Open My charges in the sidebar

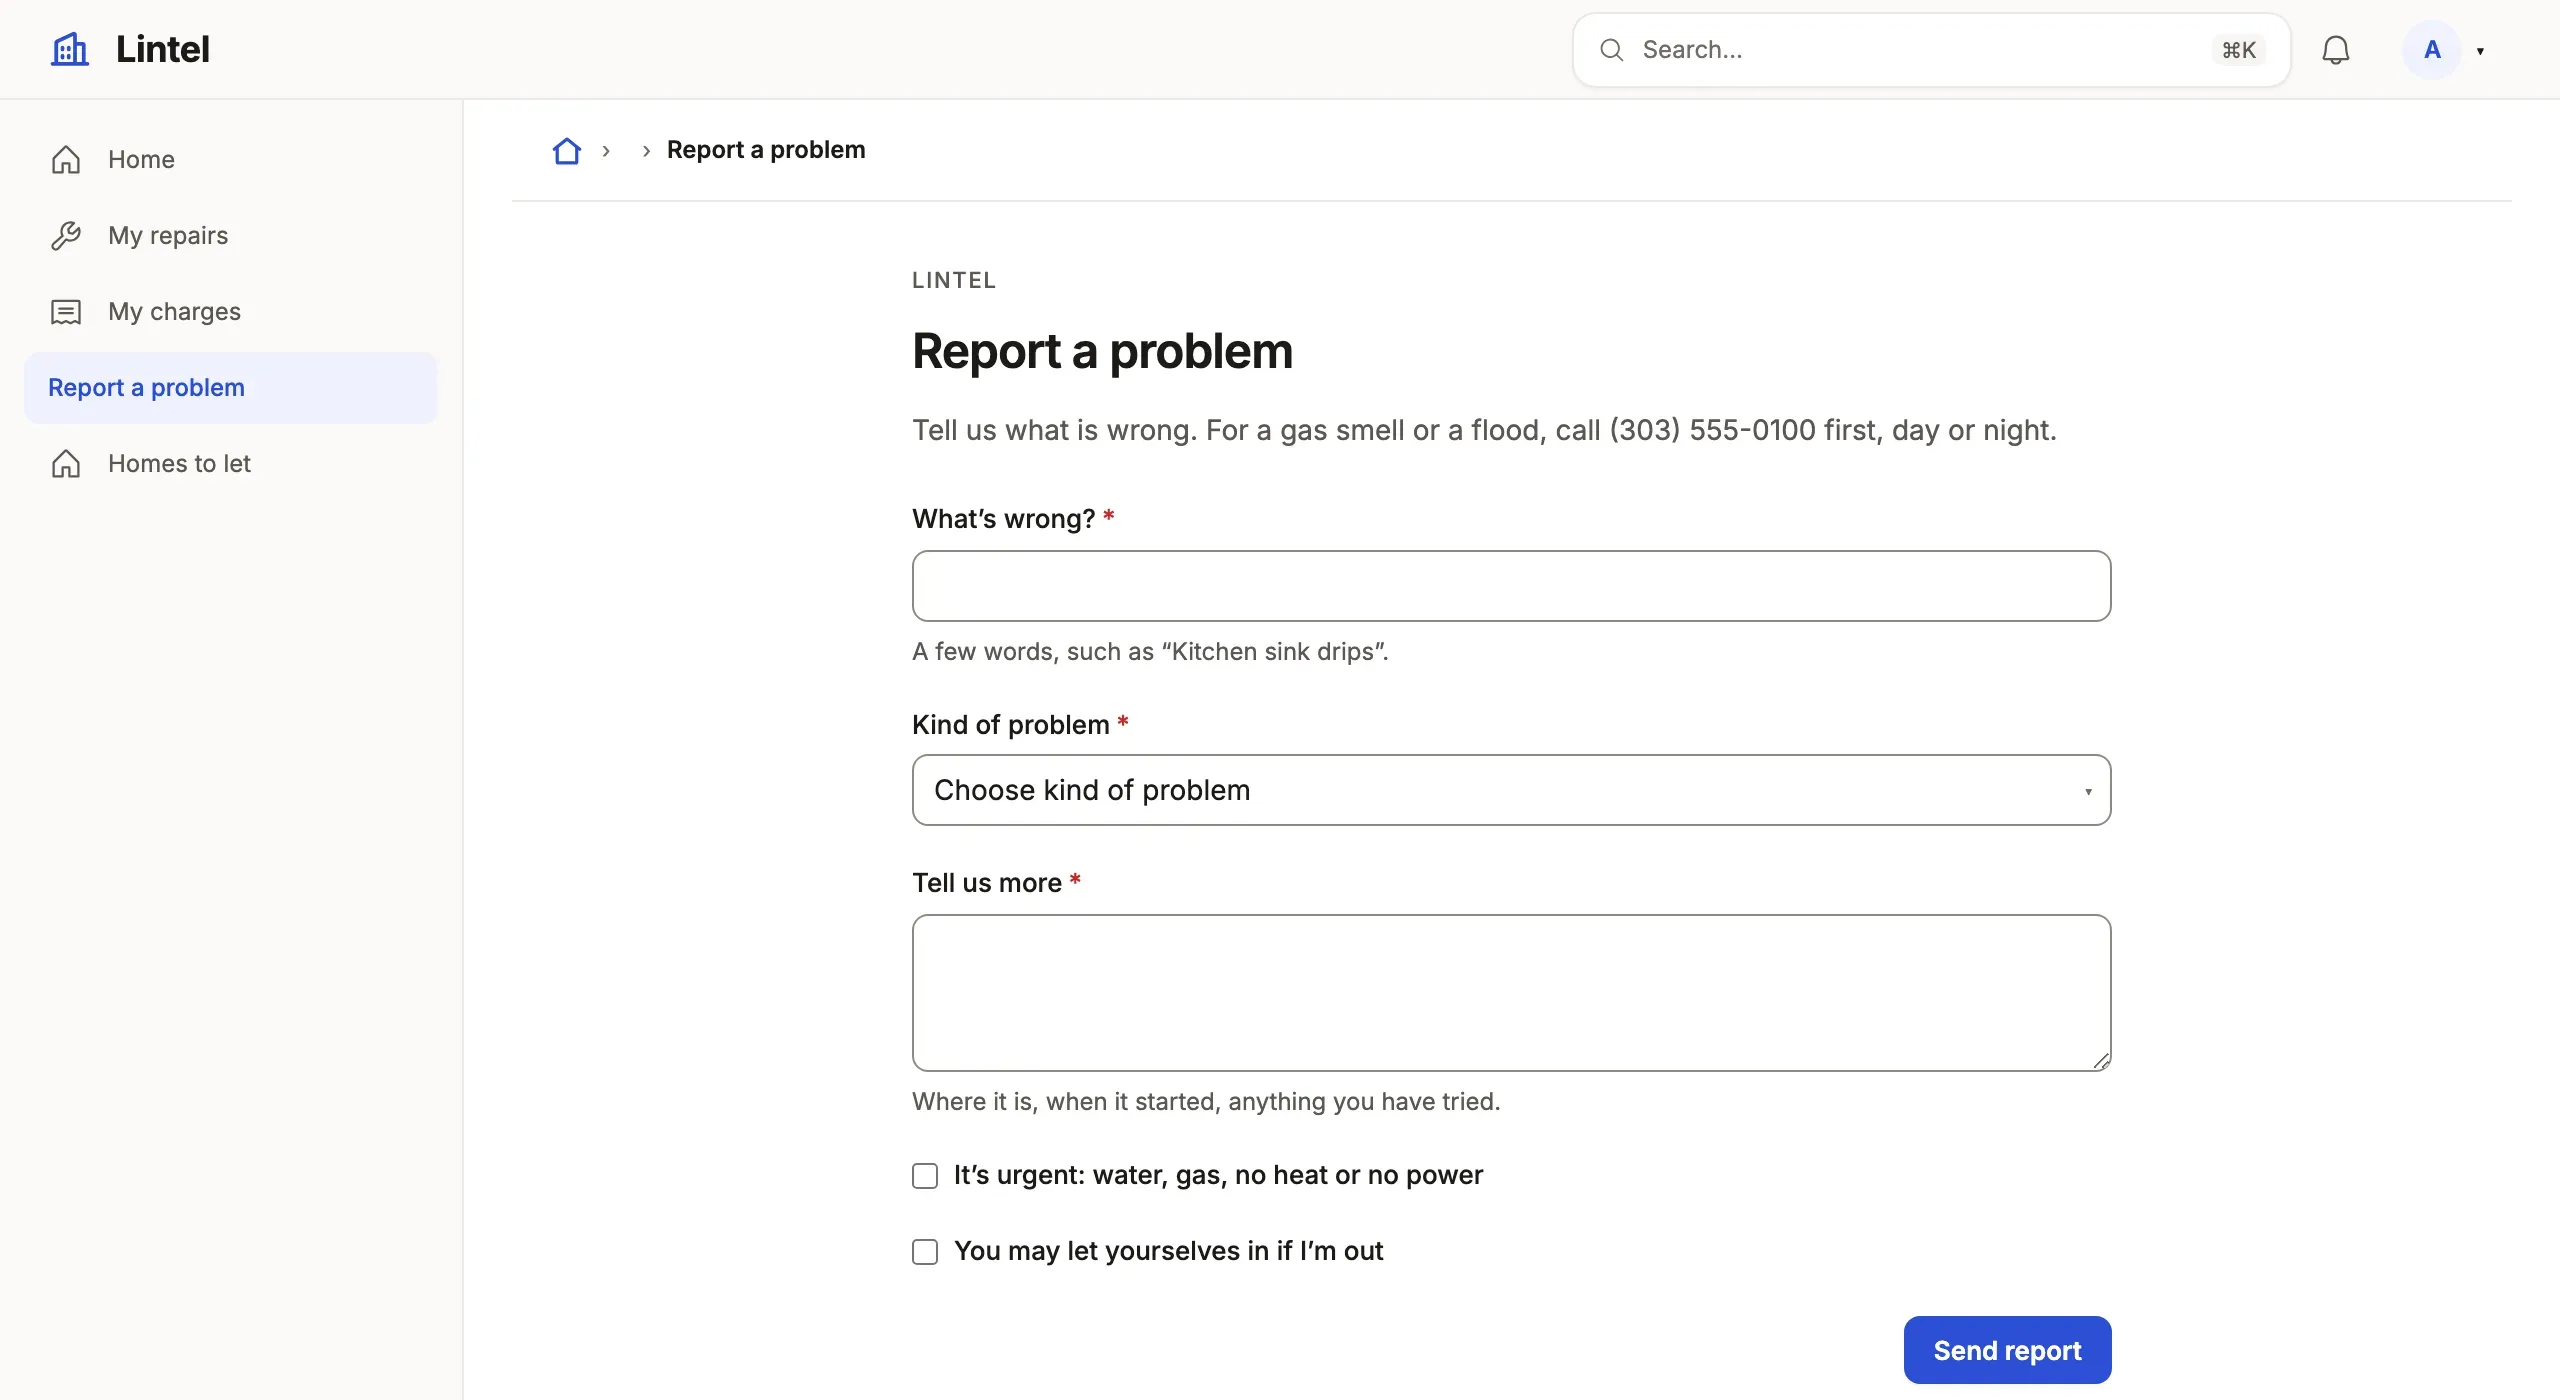(x=231, y=312)
